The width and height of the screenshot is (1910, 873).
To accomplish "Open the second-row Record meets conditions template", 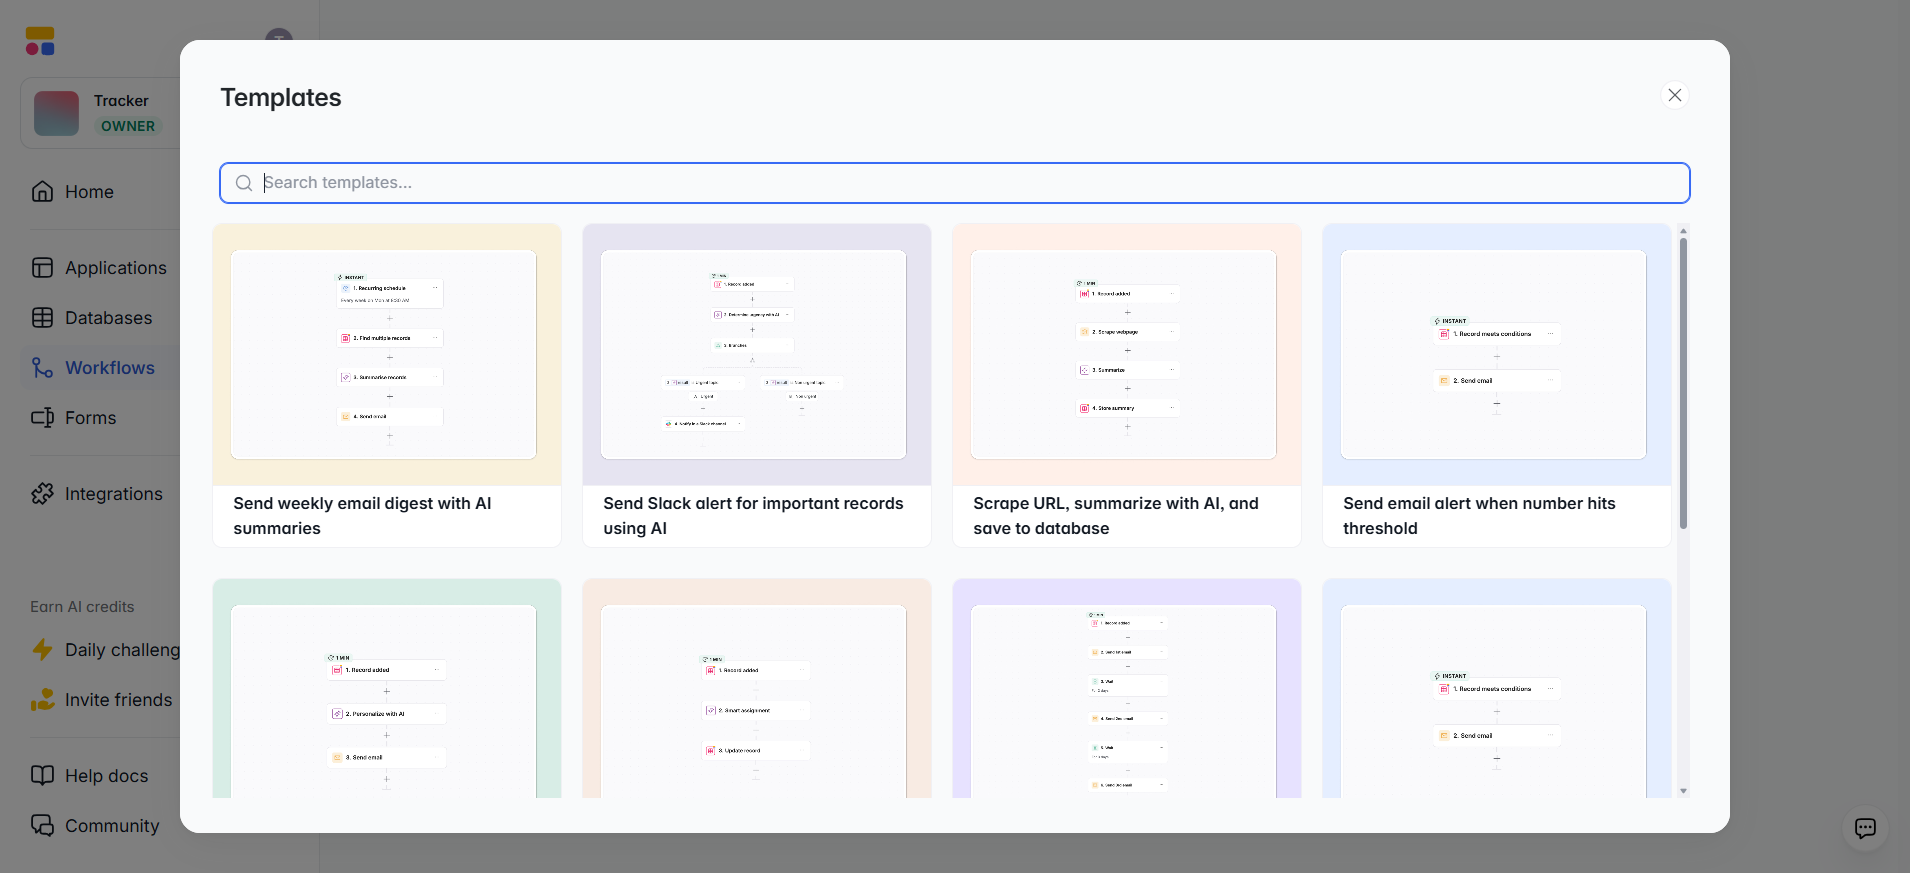I will coord(1497,688).
